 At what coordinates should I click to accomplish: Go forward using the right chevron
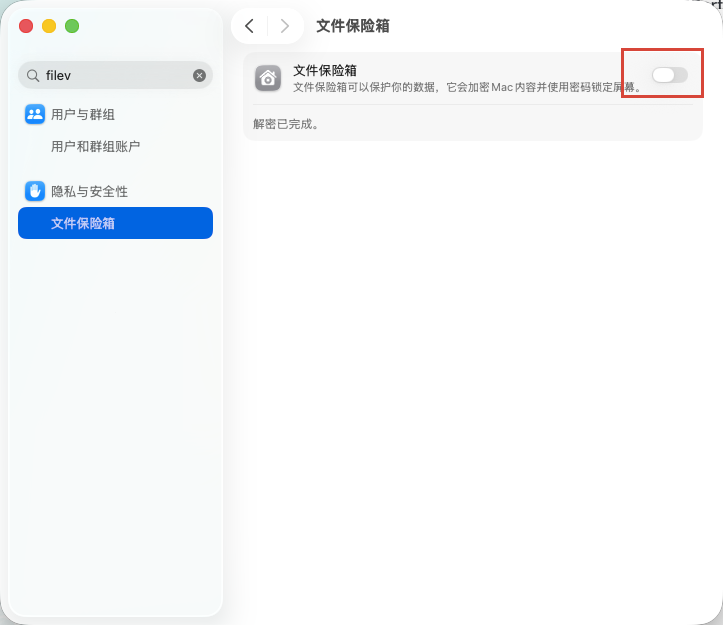pyautogui.click(x=285, y=26)
